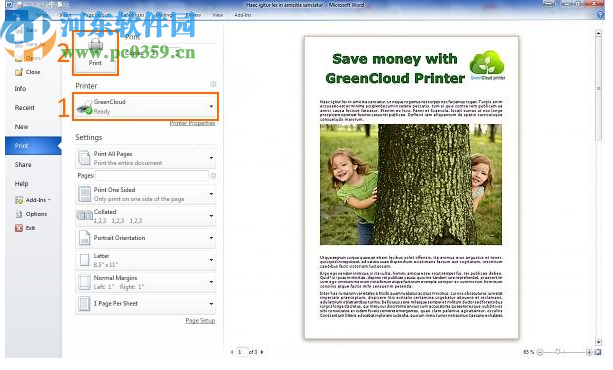613x370 pixels.
Task: Open the Page Setup link
Action: tap(200, 321)
